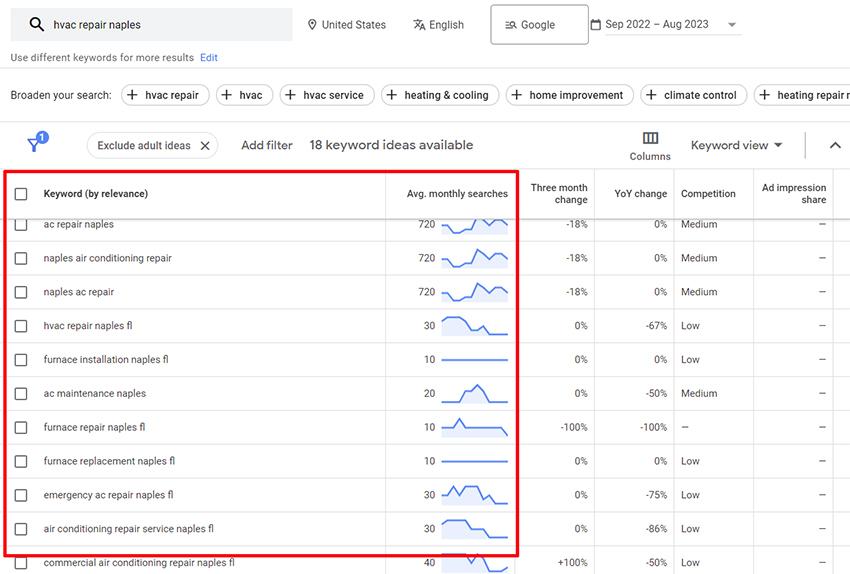Add 'climate control' to broaden search

tap(693, 95)
